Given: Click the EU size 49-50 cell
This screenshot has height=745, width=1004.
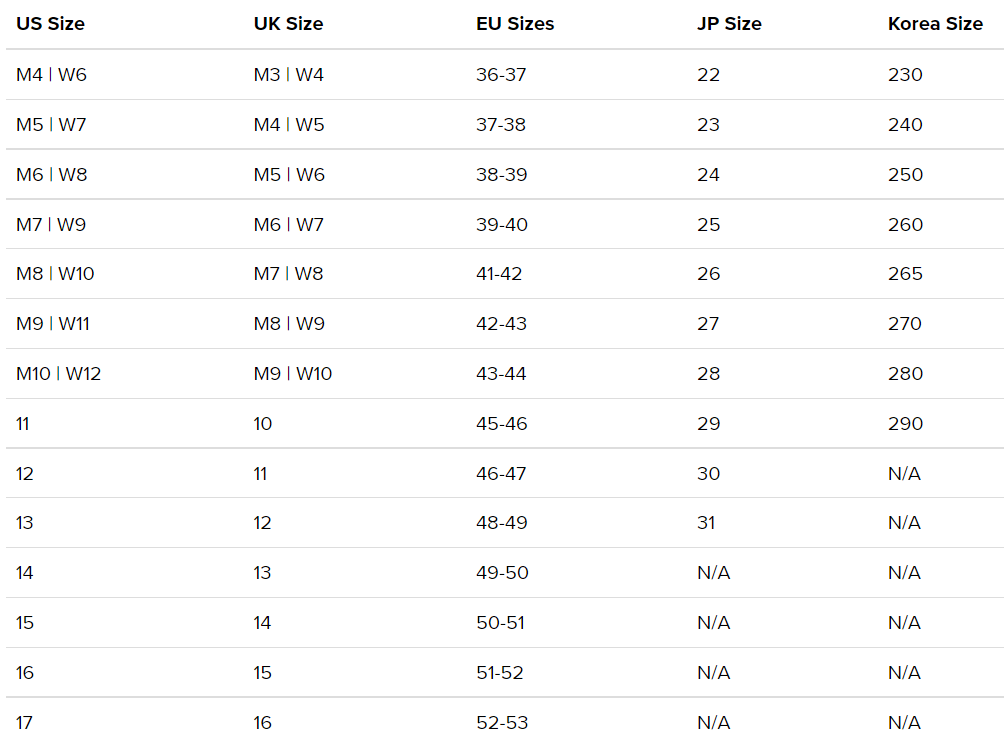Looking at the screenshot, I should tap(502, 573).
